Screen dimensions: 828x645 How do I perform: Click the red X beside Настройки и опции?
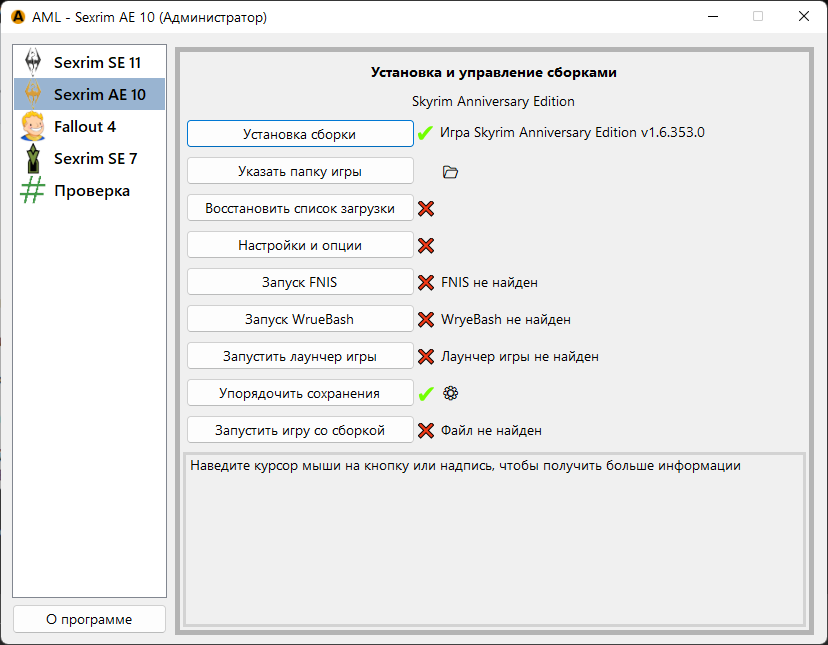(x=426, y=245)
